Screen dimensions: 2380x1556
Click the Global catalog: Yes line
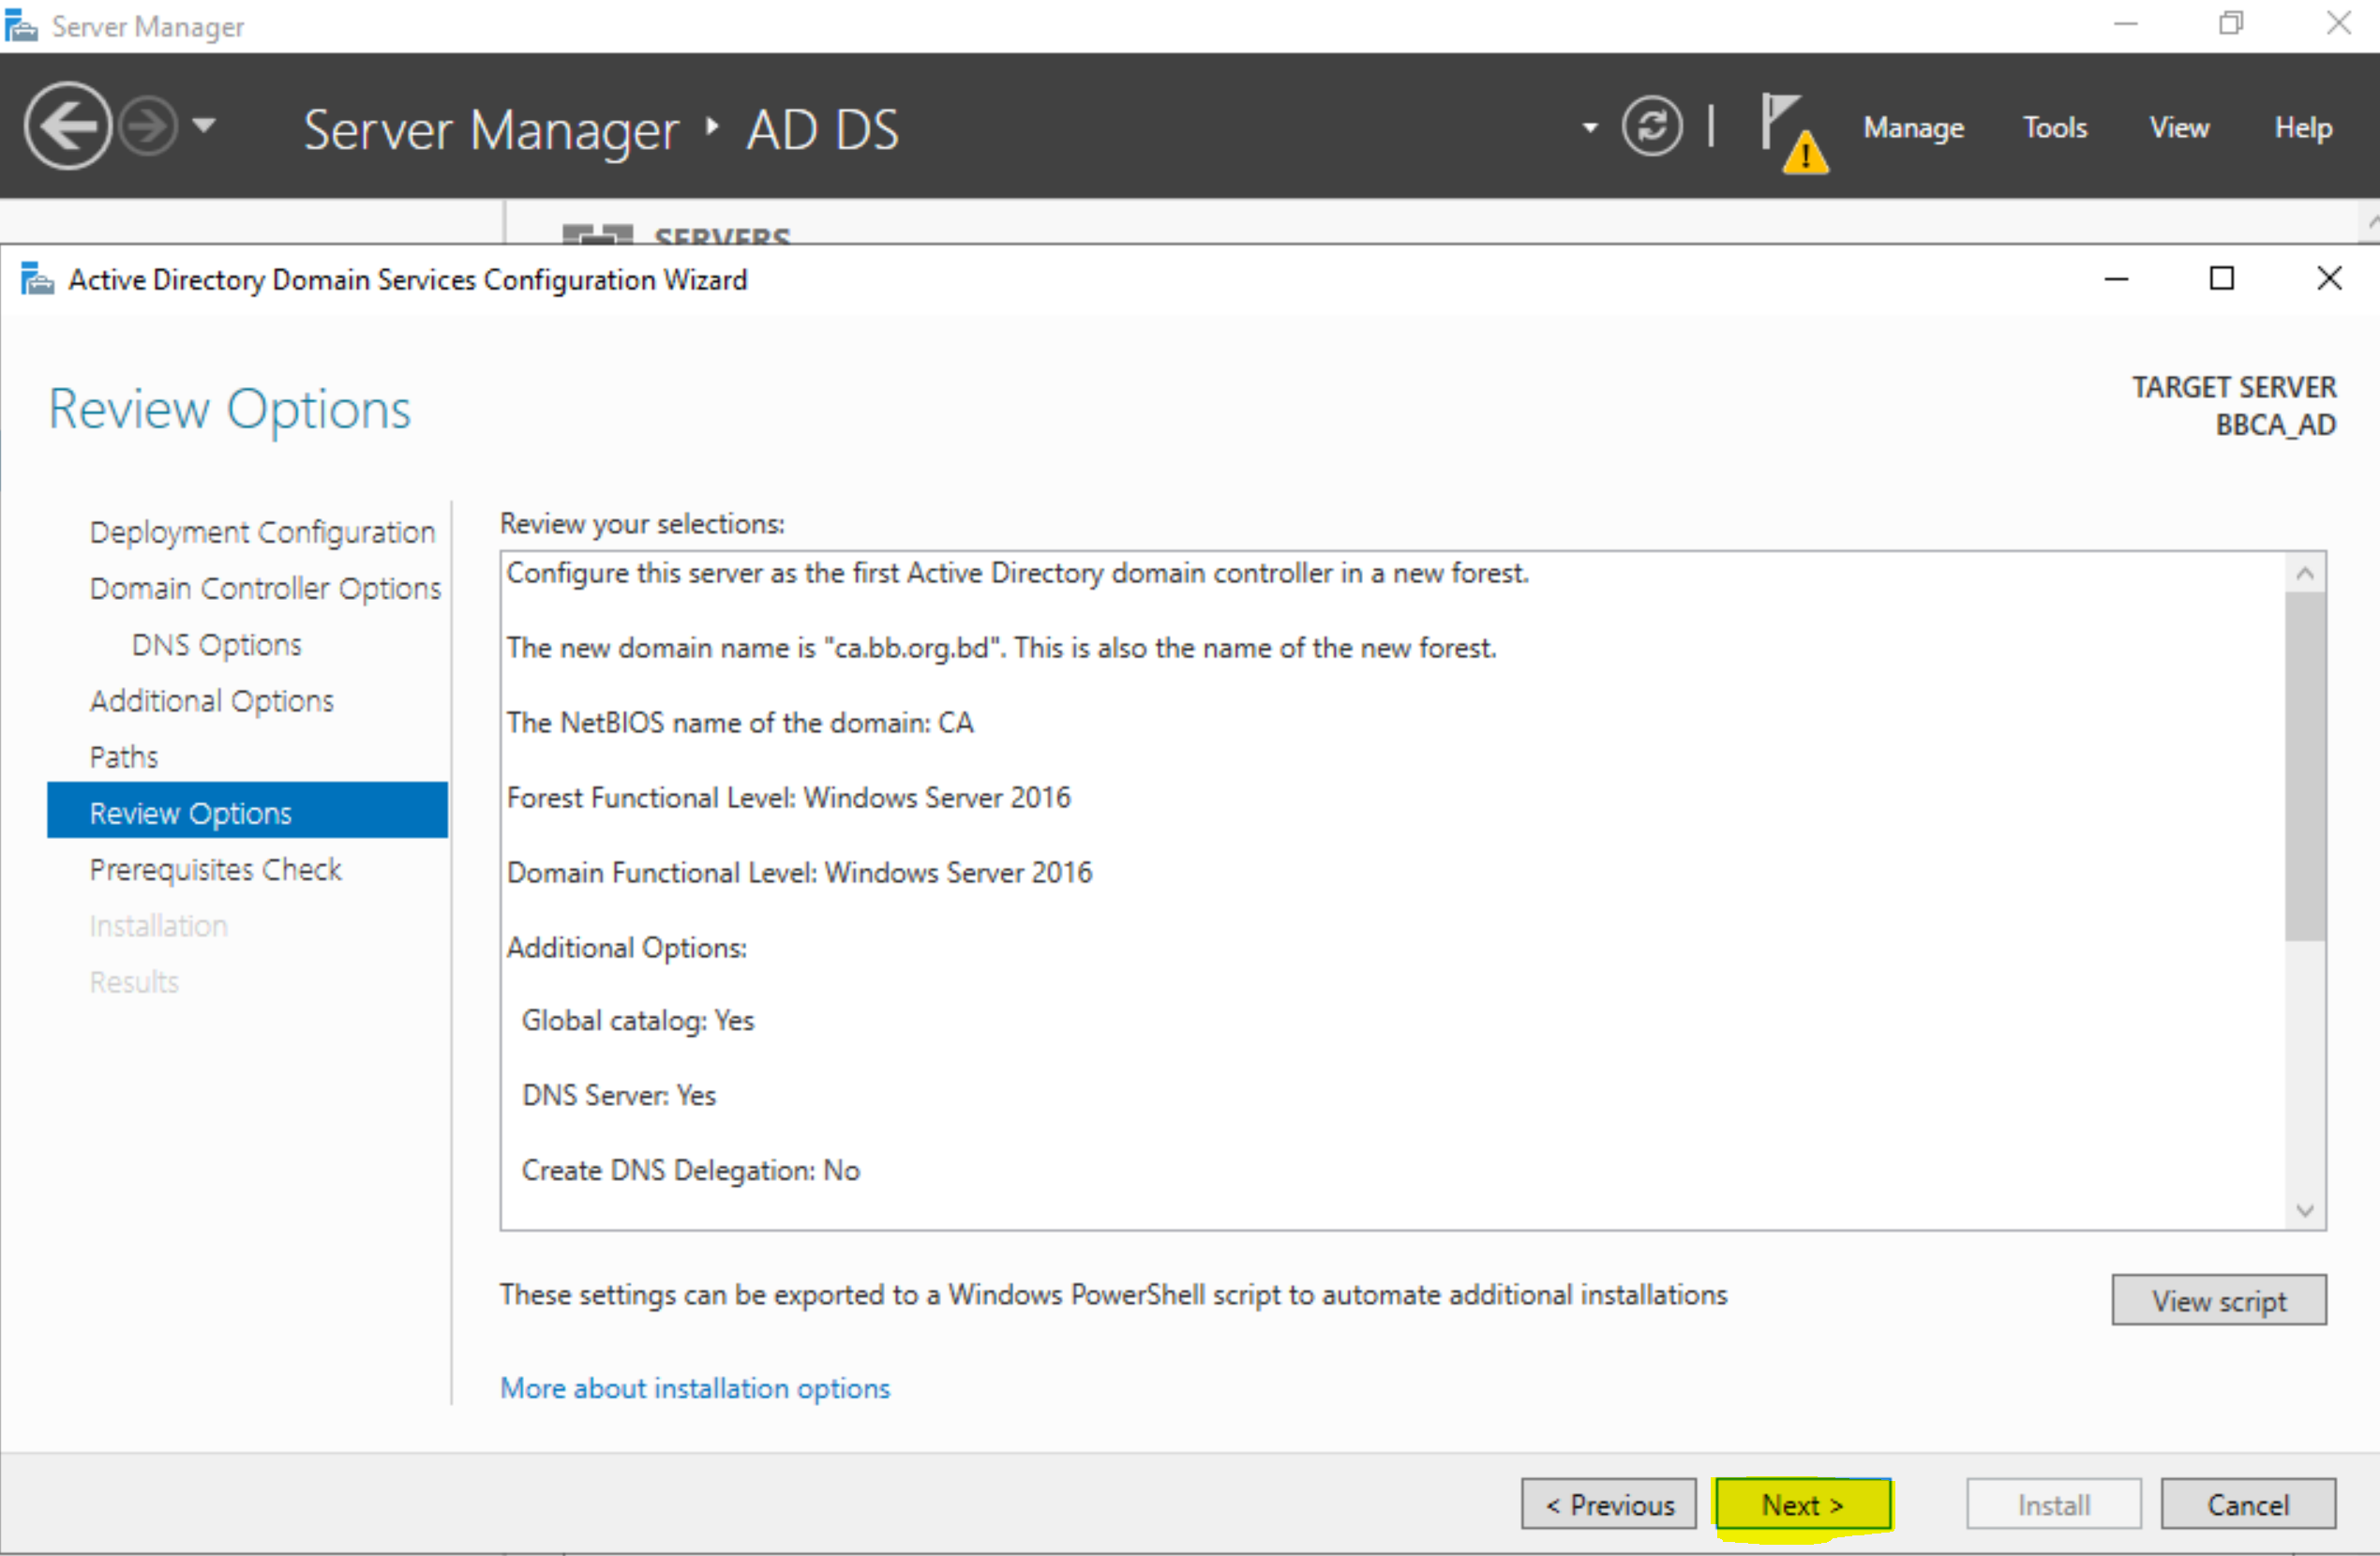(638, 1020)
